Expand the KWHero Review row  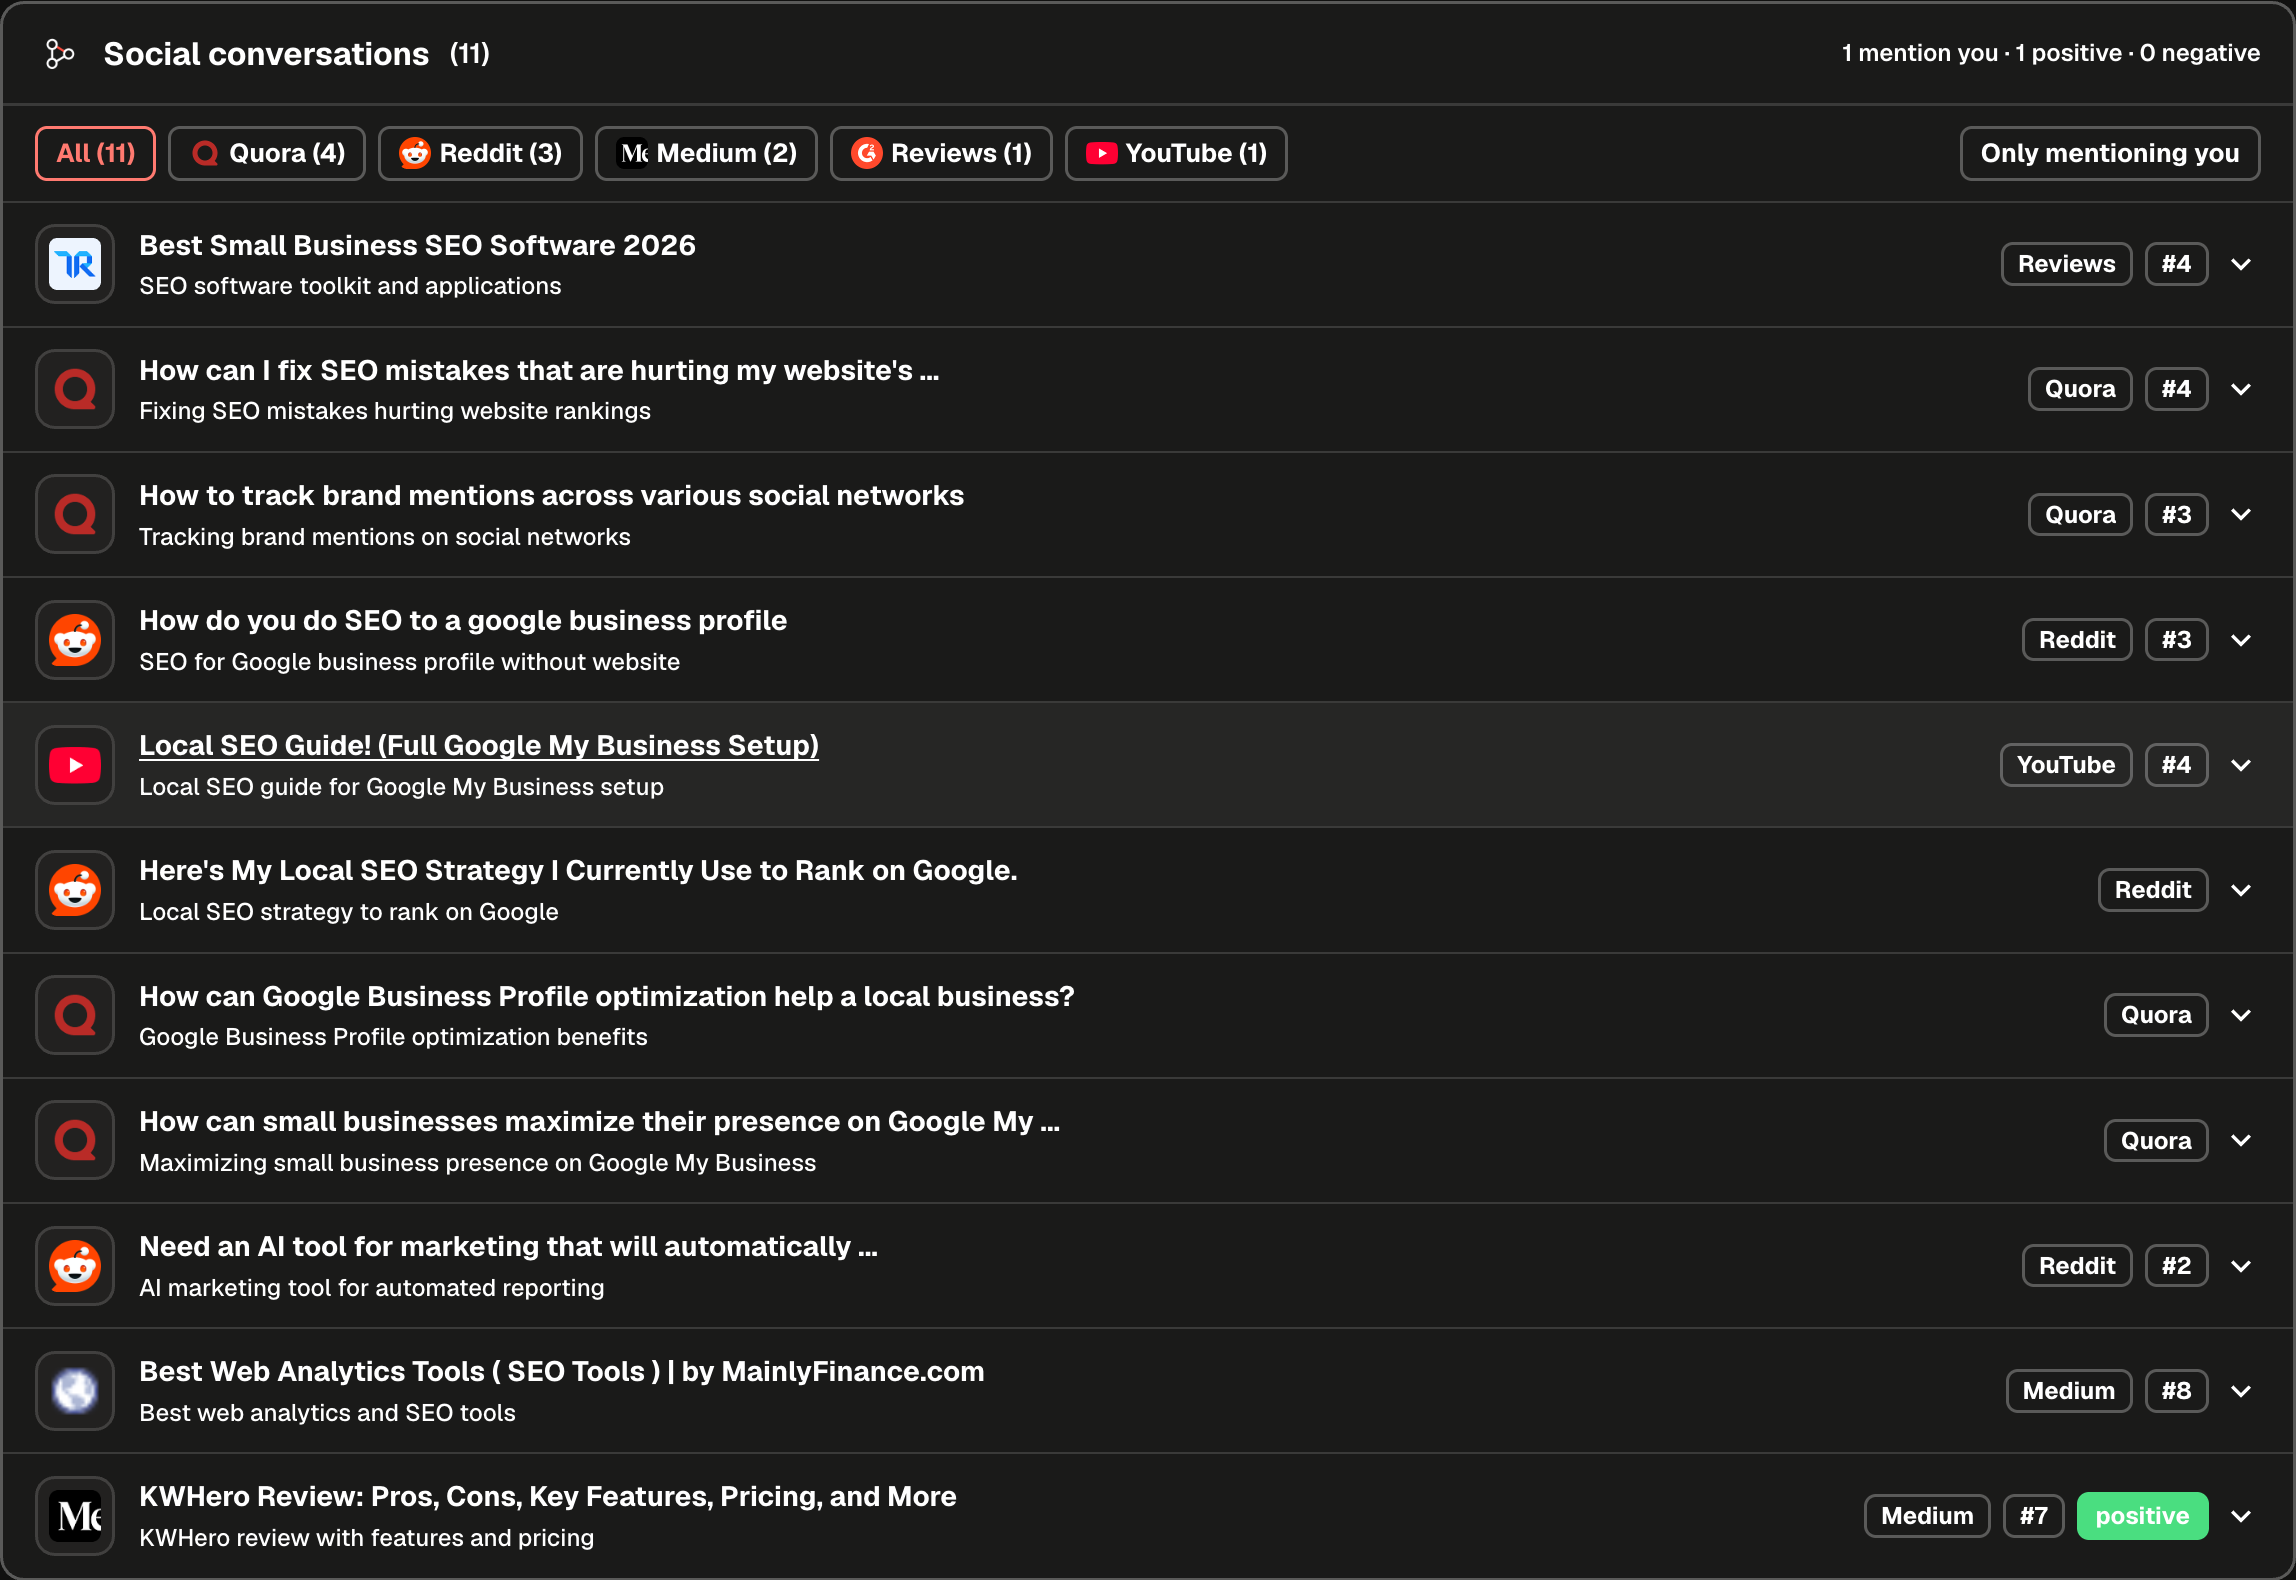coord(2241,1516)
